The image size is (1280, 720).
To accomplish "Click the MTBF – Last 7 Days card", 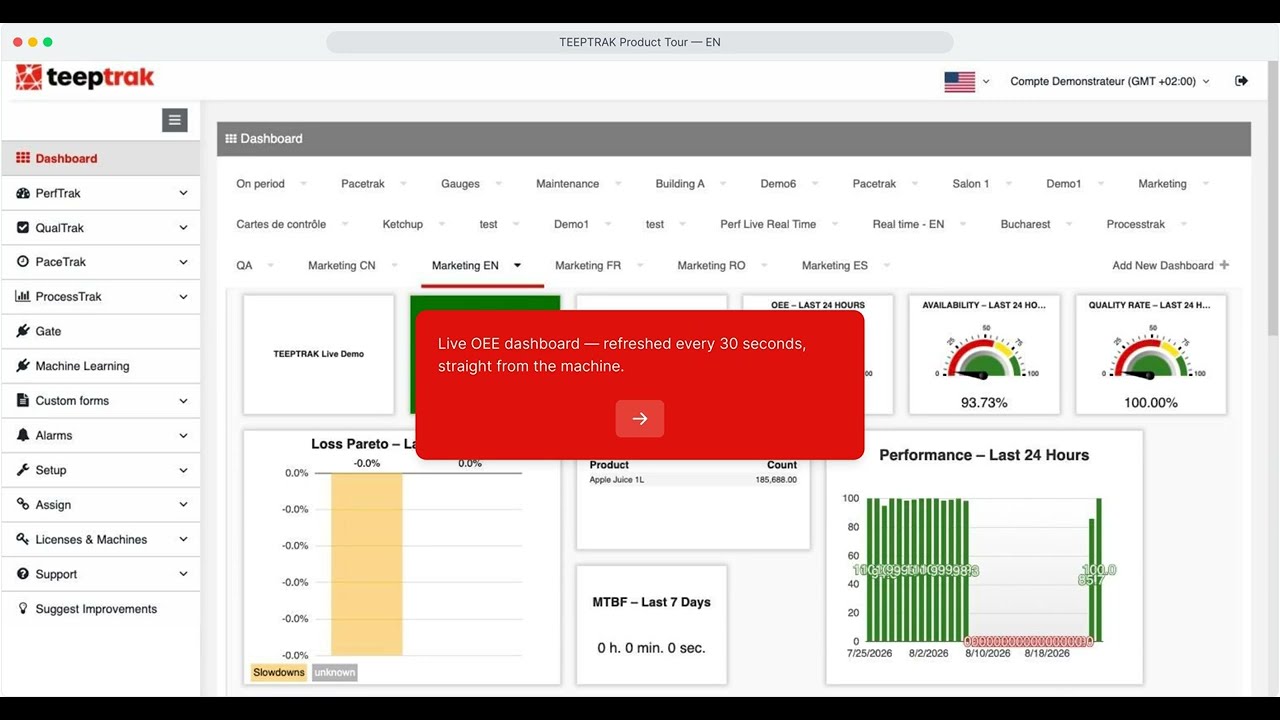I will (652, 625).
